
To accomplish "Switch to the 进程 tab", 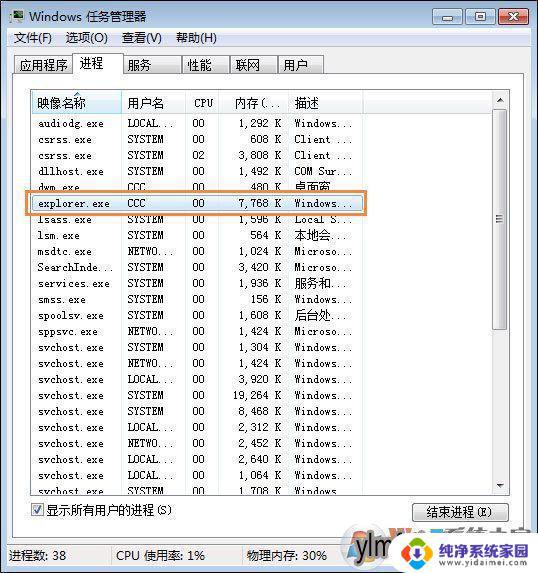I will pyautogui.click(x=98, y=64).
